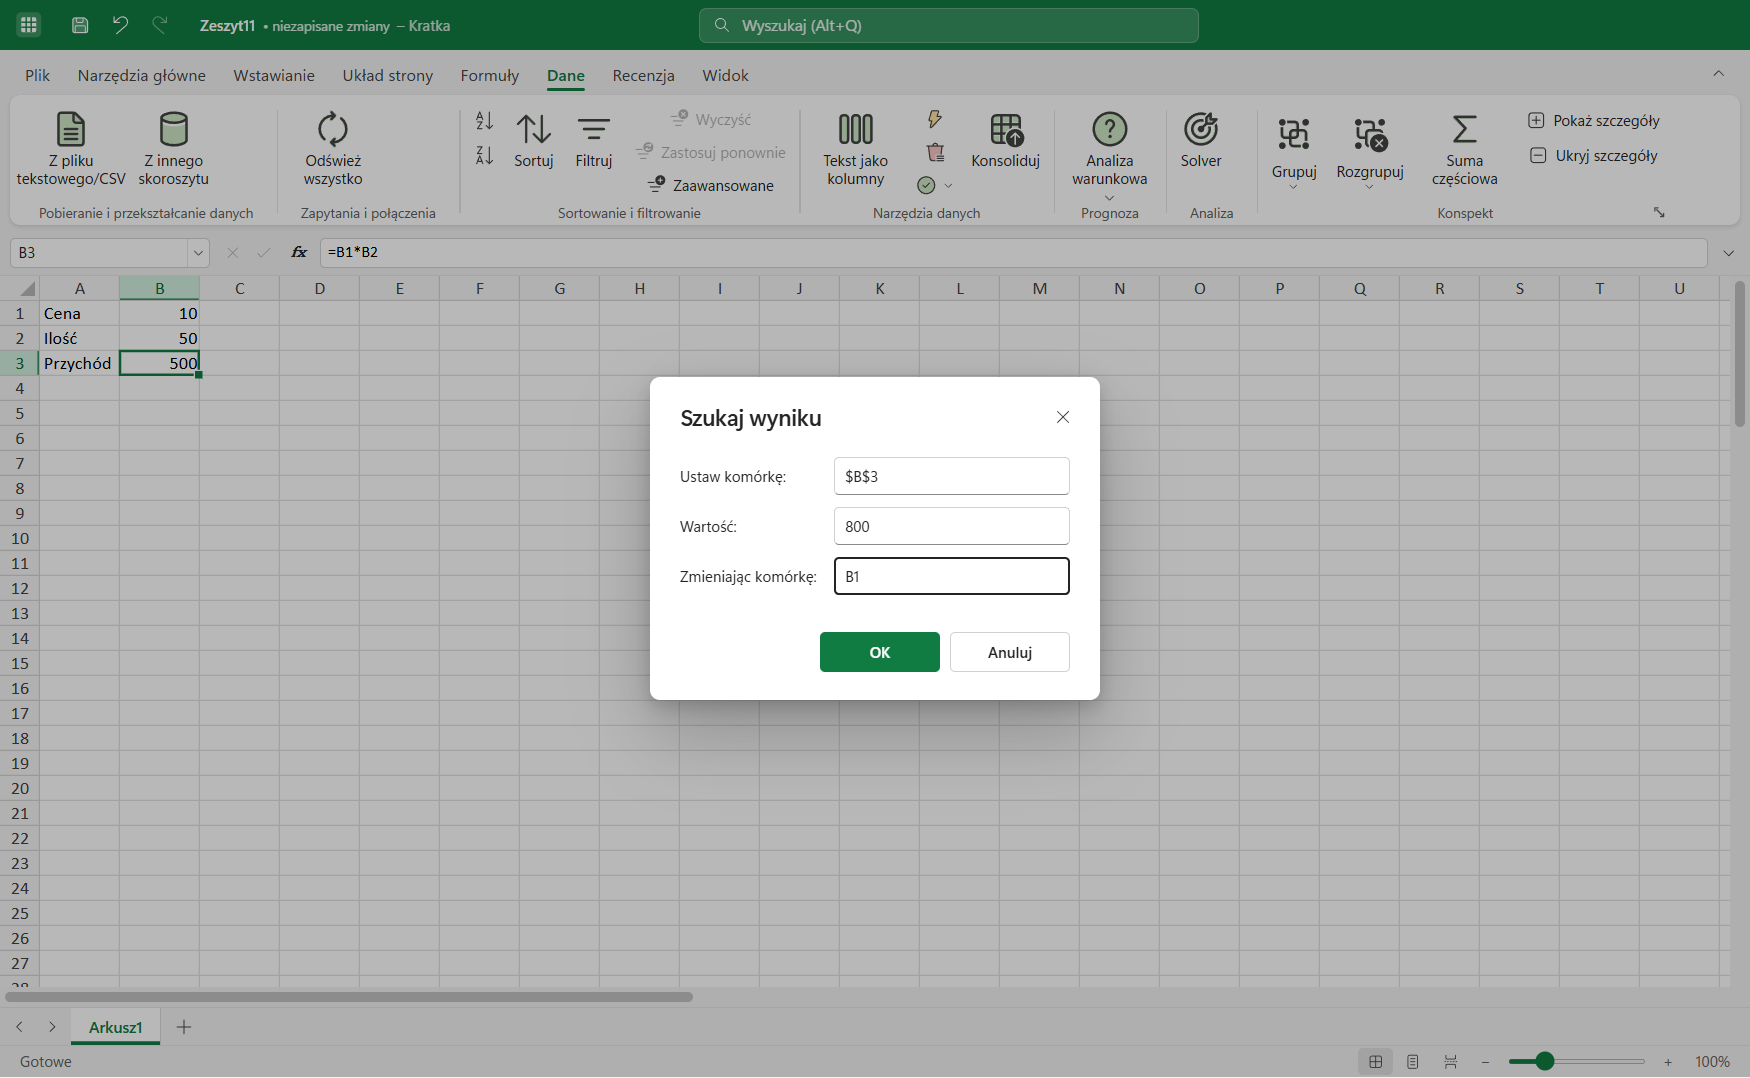
Task: Expand Analiza warunkowa dropdown
Action: point(1109,197)
